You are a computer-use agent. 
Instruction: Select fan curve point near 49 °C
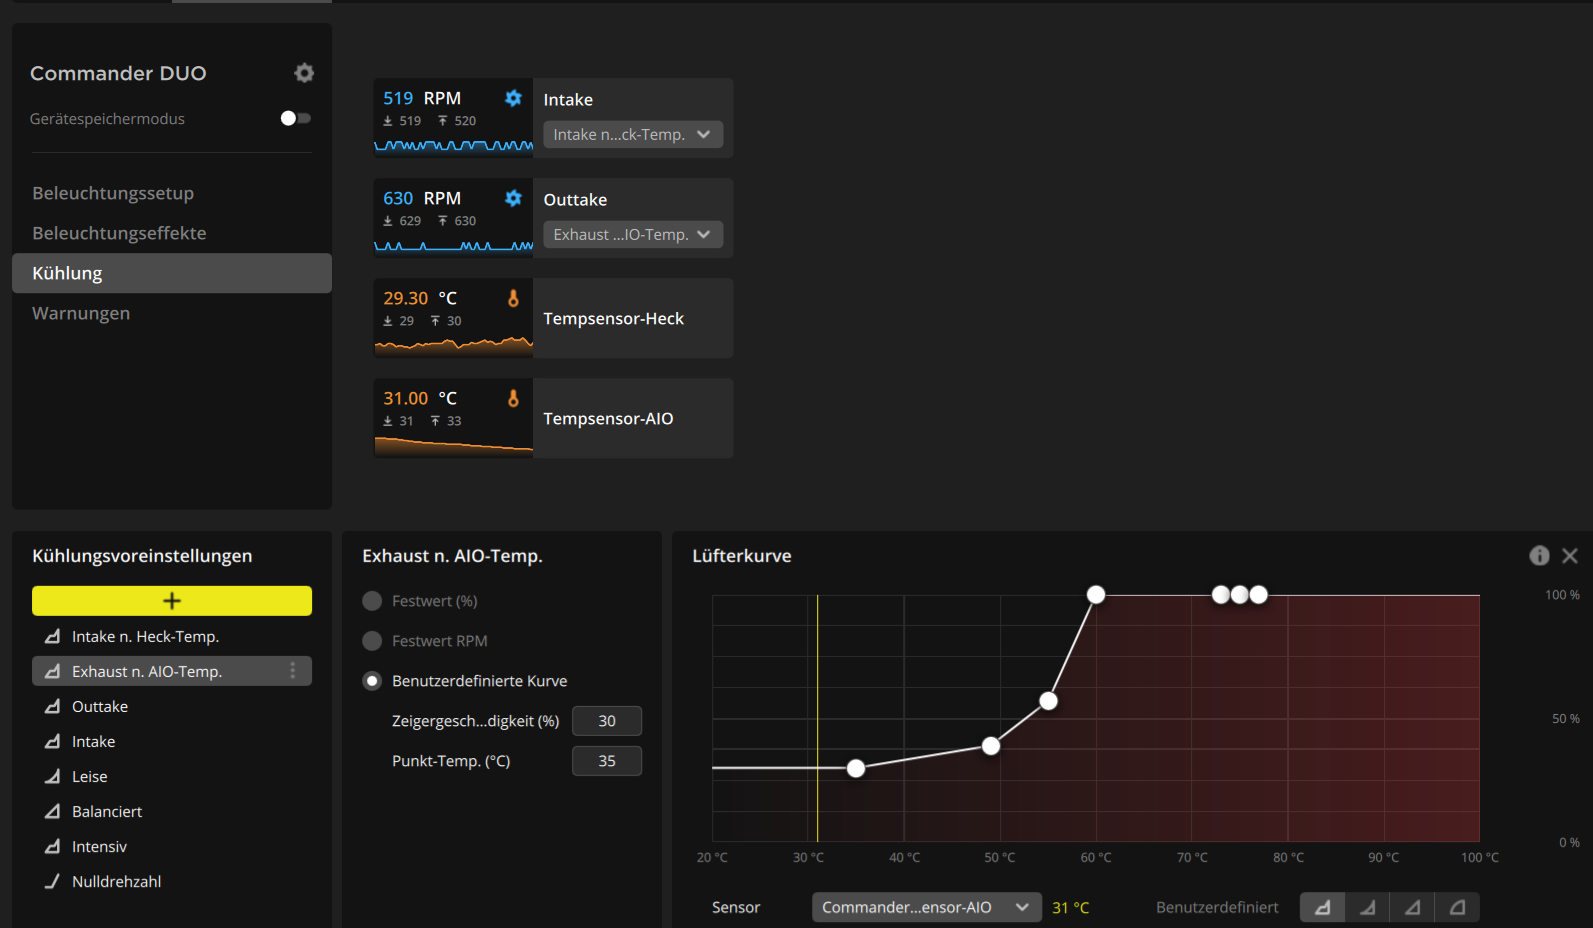click(991, 746)
